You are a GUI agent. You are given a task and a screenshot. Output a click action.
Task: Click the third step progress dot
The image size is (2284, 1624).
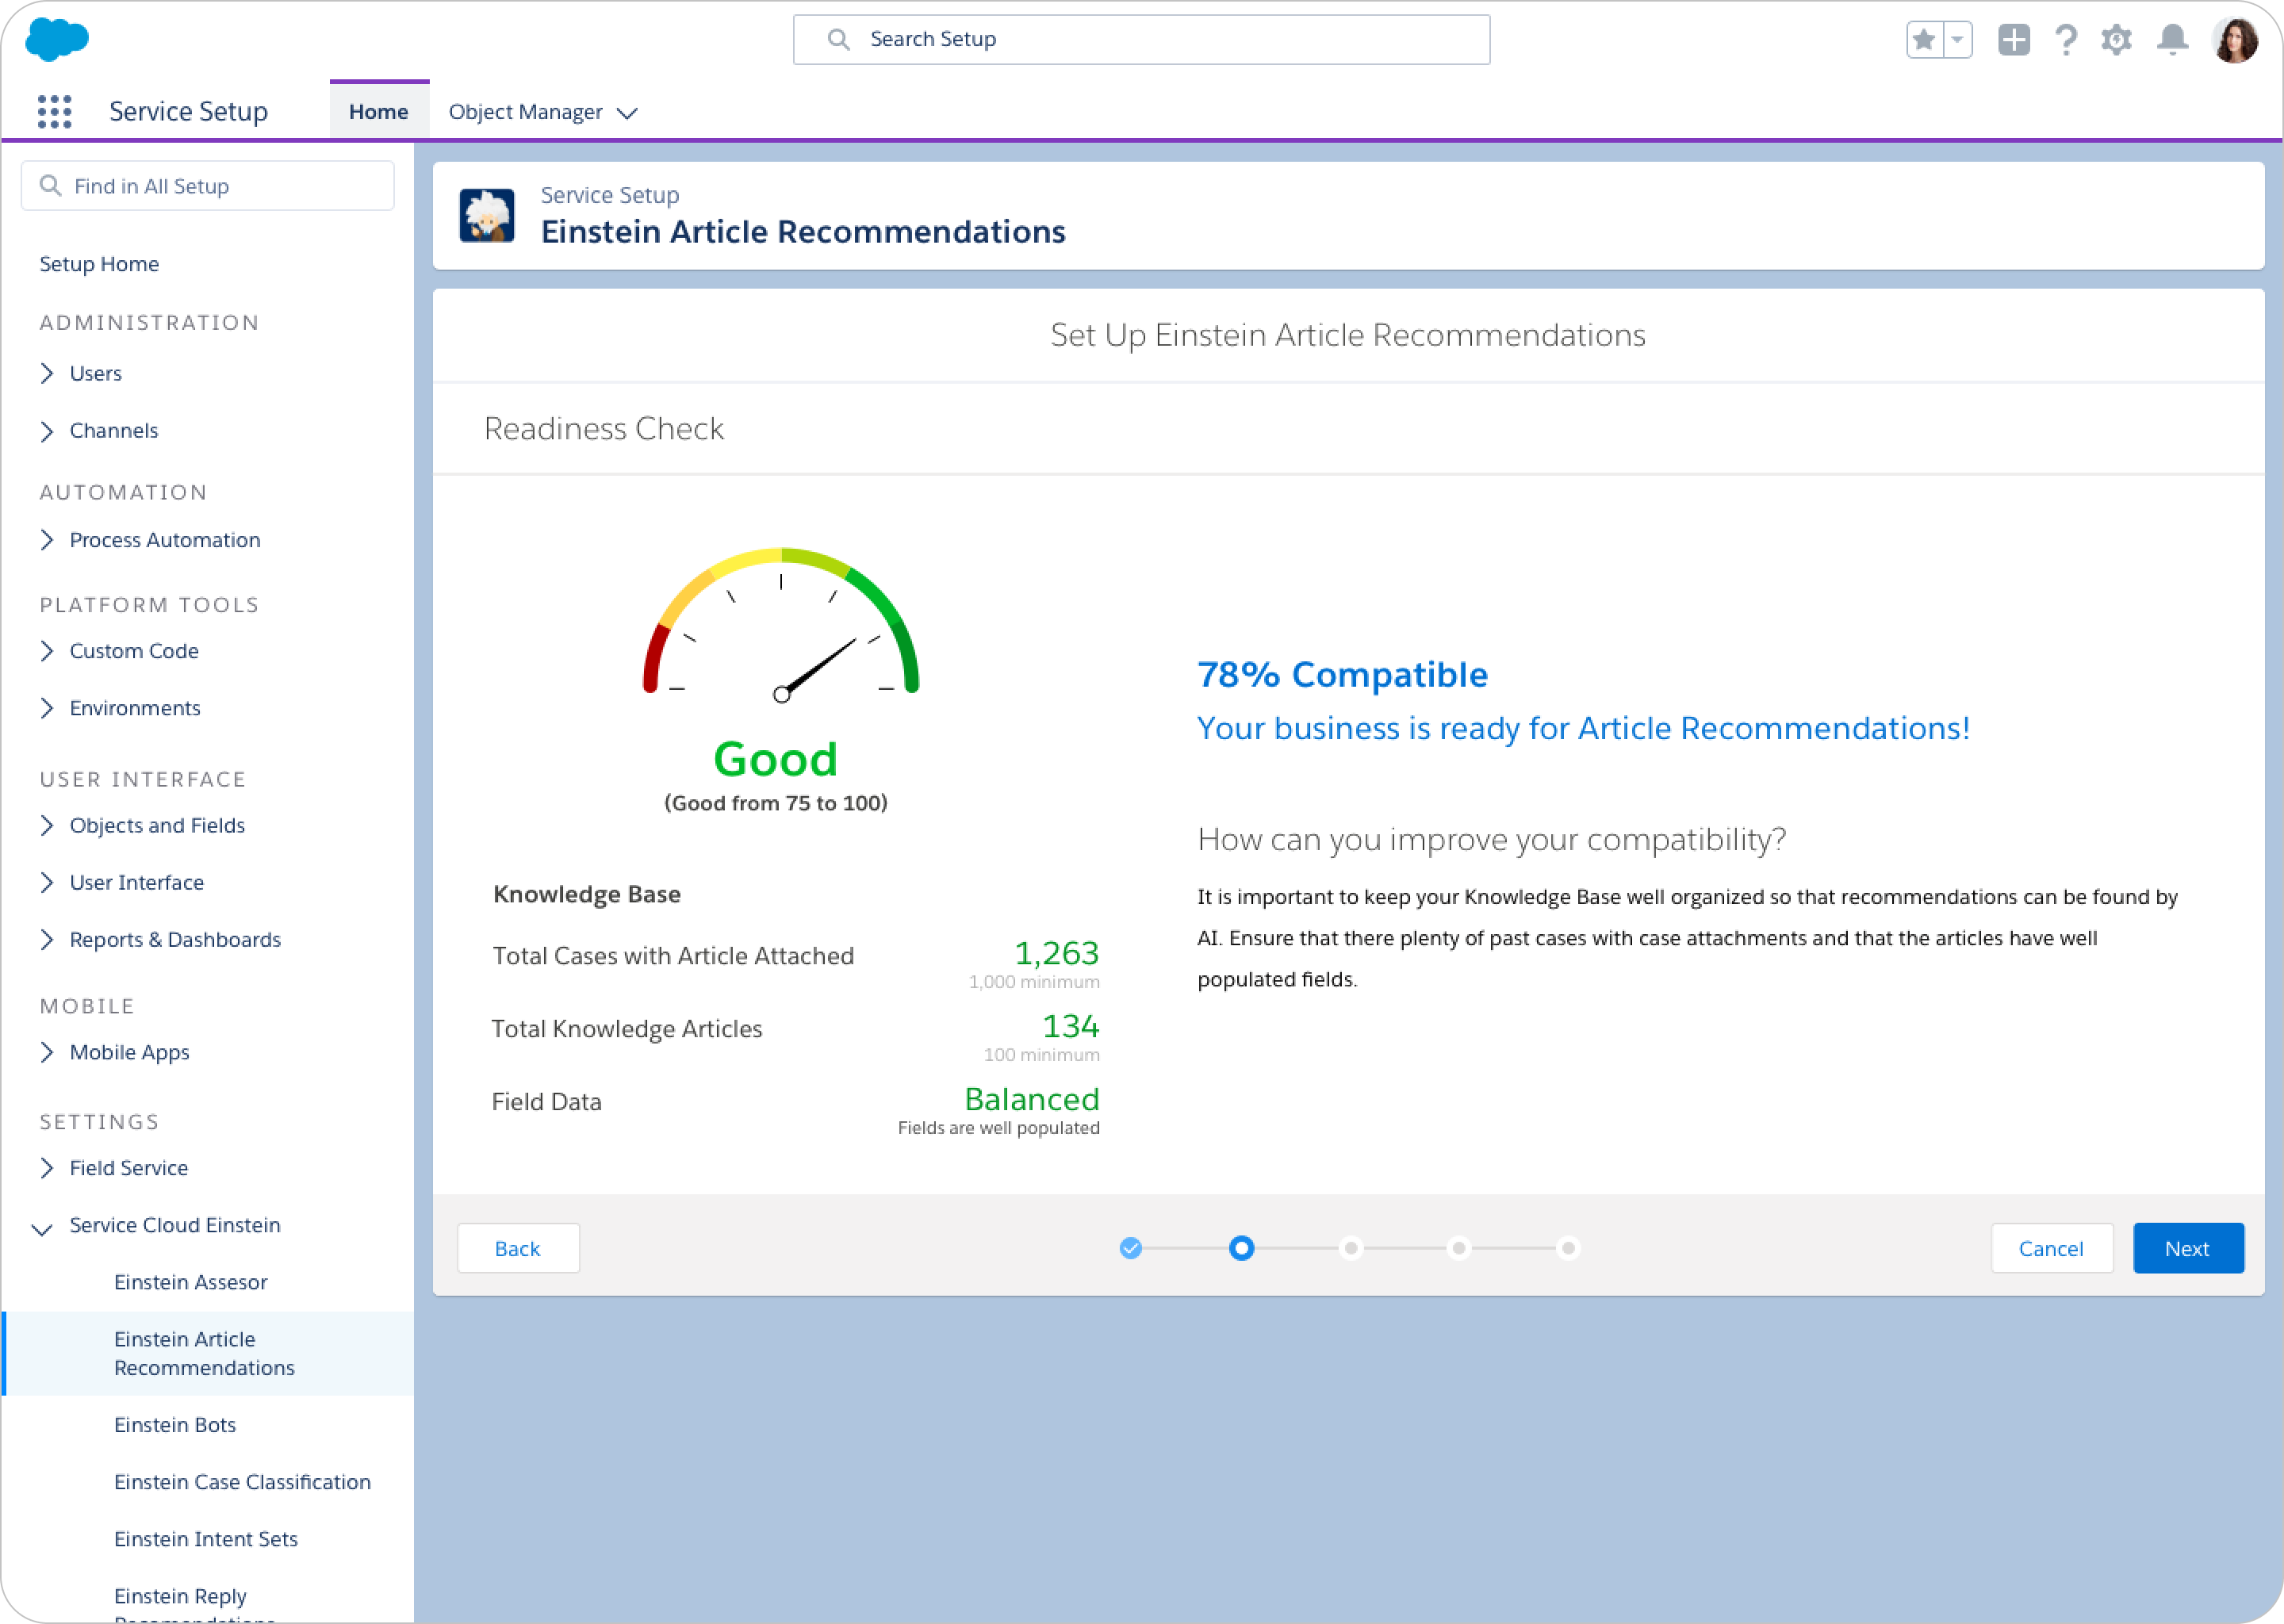pos(1351,1248)
